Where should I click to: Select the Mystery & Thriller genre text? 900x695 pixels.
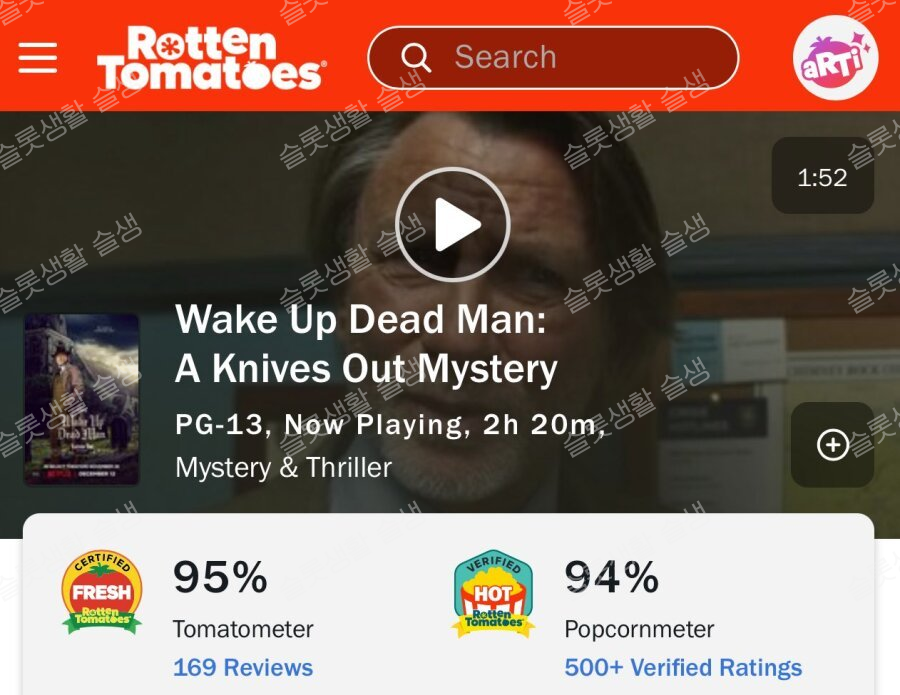coord(284,467)
